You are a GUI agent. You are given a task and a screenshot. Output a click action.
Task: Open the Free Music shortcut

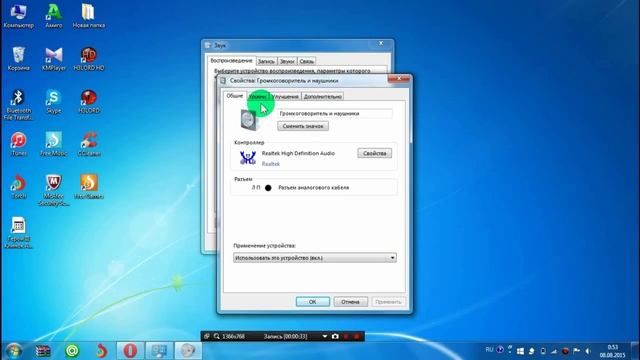(x=53, y=144)
